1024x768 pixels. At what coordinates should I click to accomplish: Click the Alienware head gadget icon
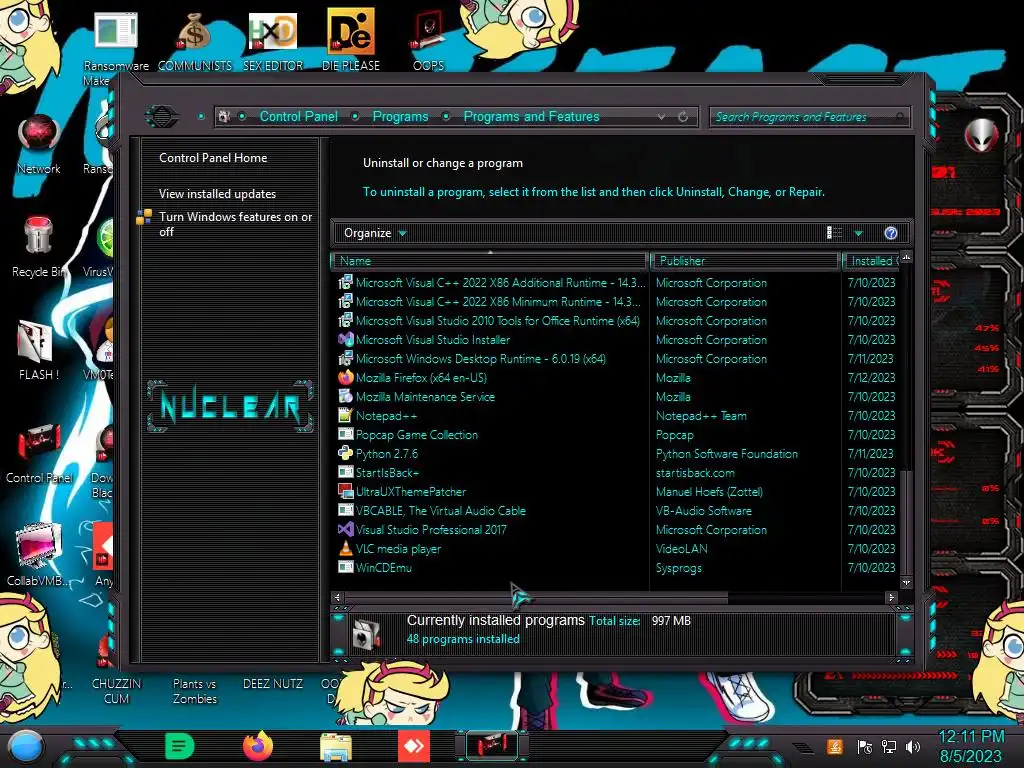point(981,136)
